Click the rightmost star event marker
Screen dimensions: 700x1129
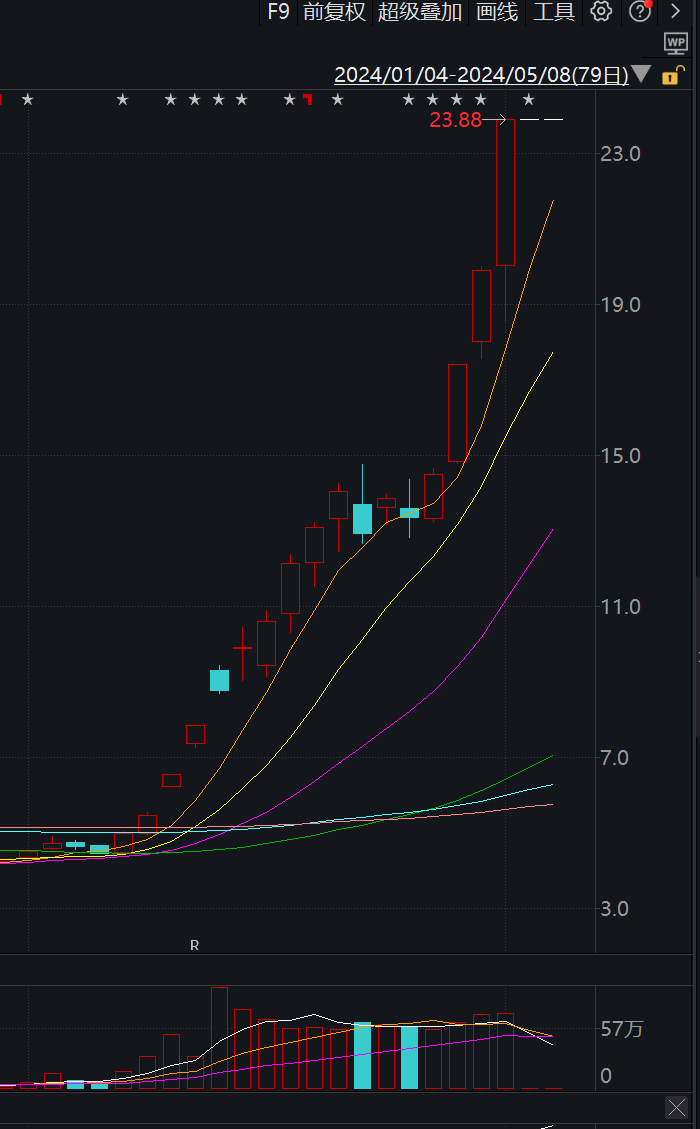pyautogui.click(x=529, y=99)
